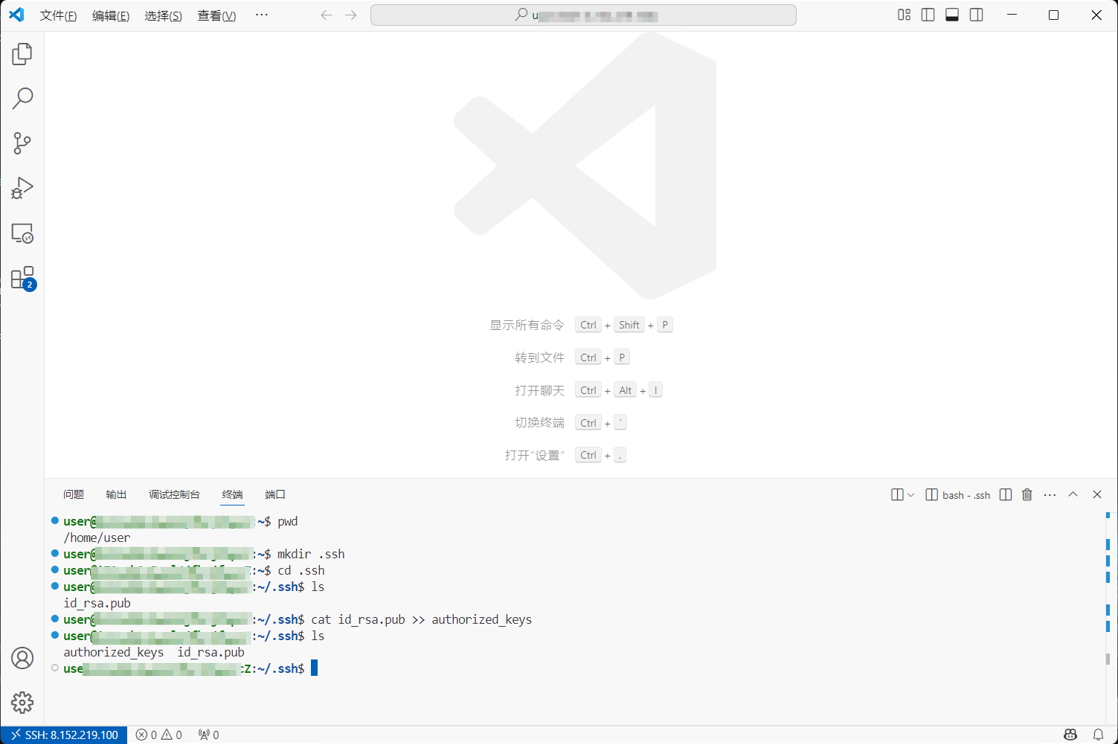1118x744 pixels.
Task: Go forward with the right arrow
Action: 350,15
